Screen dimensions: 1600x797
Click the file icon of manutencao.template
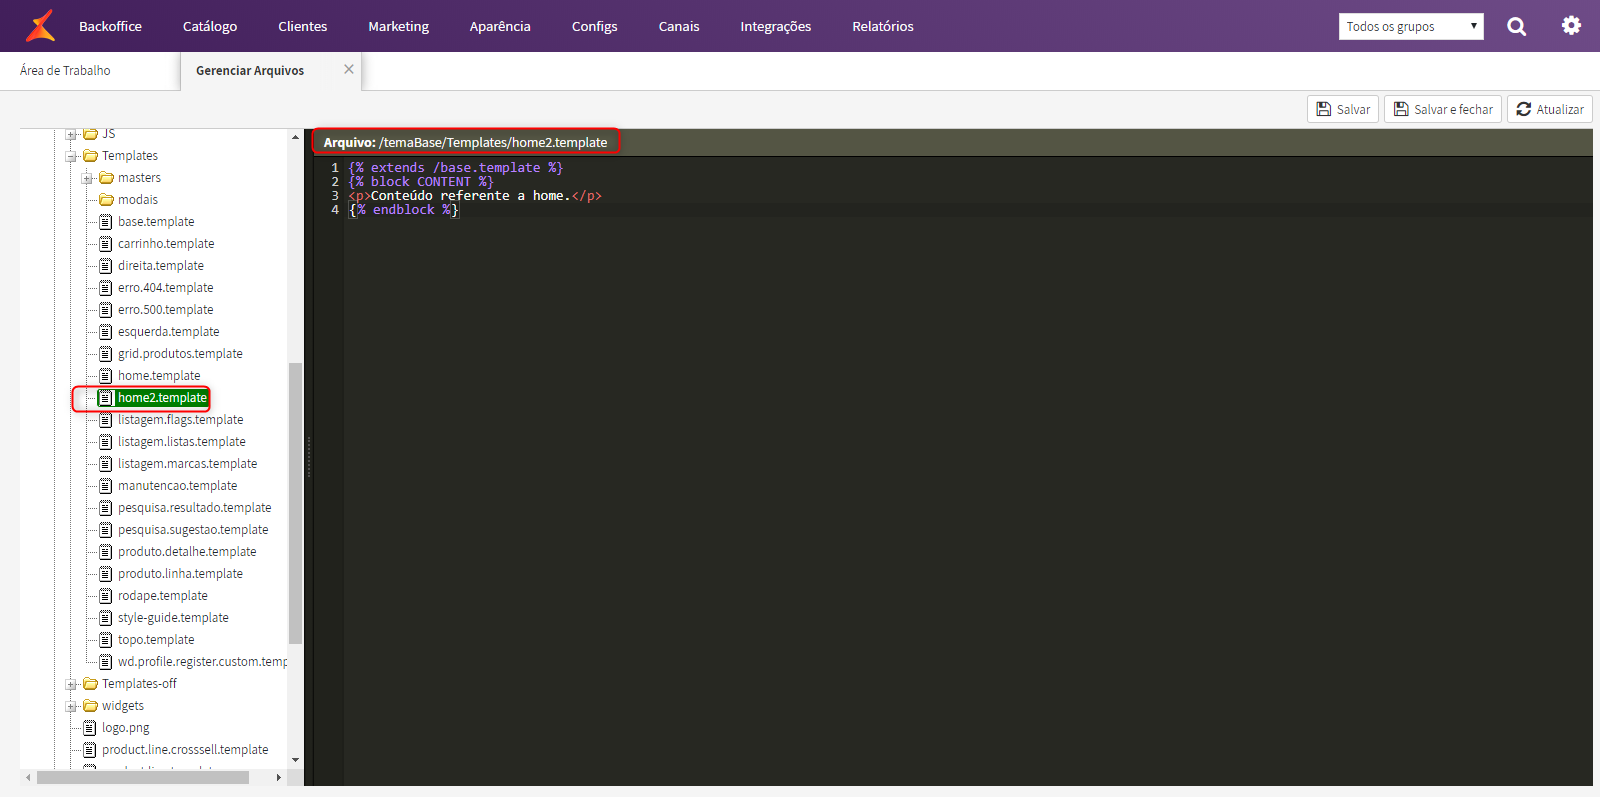tap(106, 486)
